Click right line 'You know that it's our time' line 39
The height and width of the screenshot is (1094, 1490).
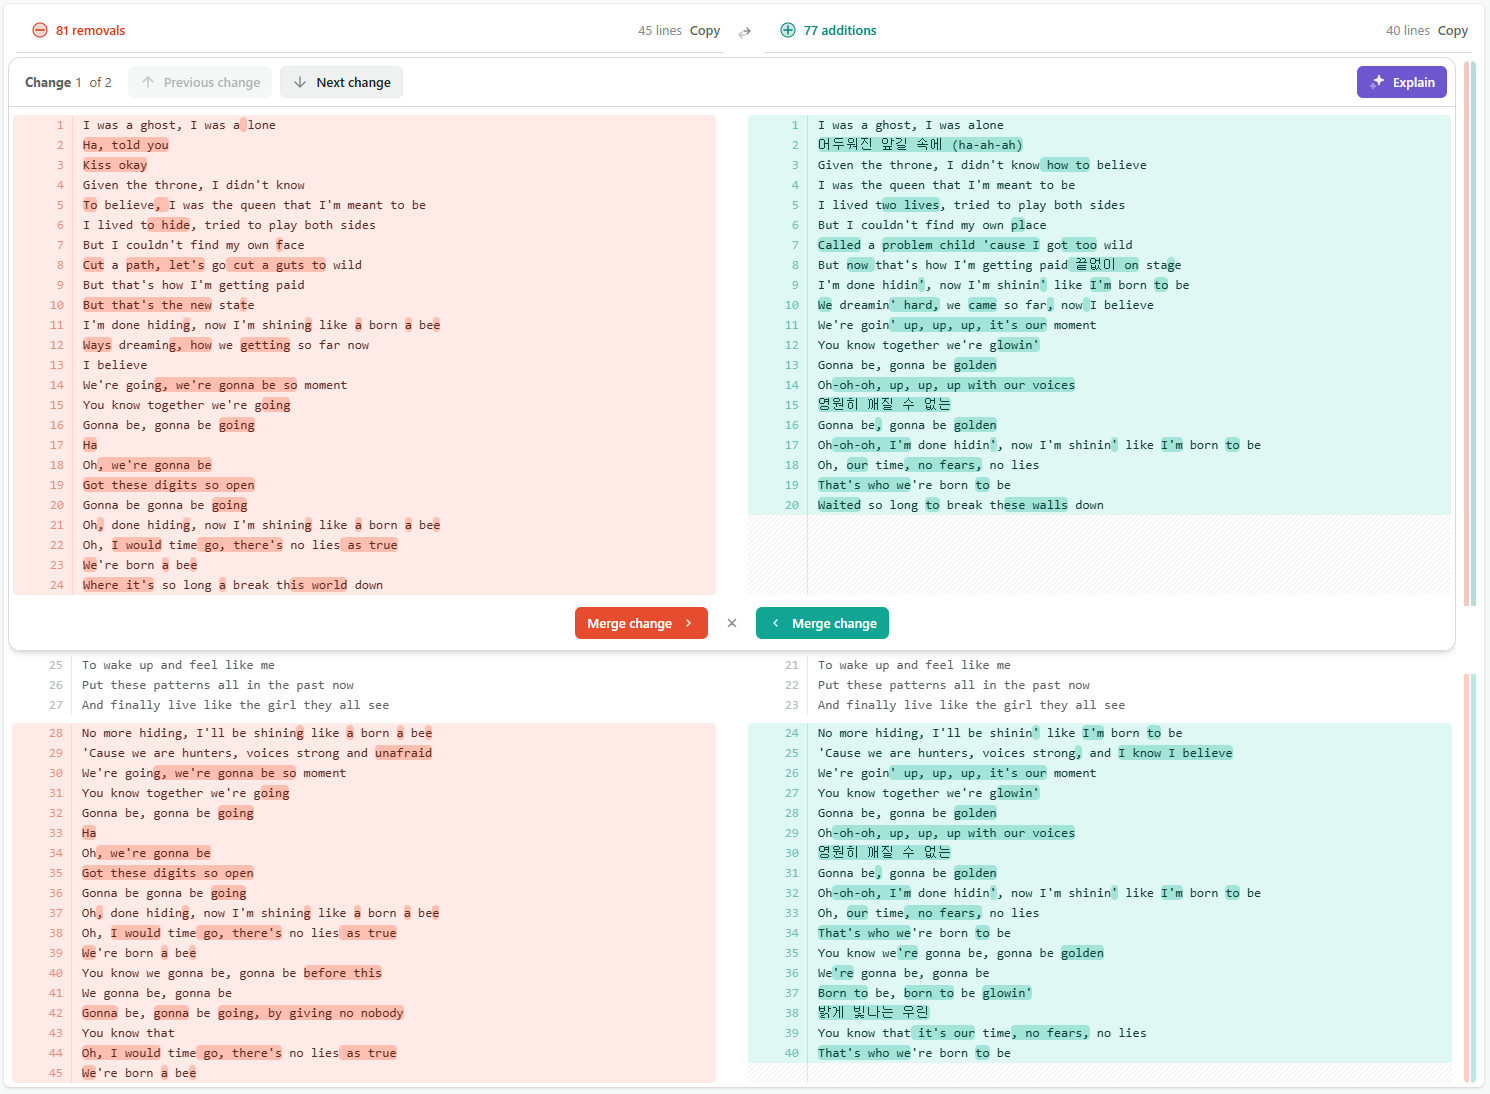(981, 1033)
